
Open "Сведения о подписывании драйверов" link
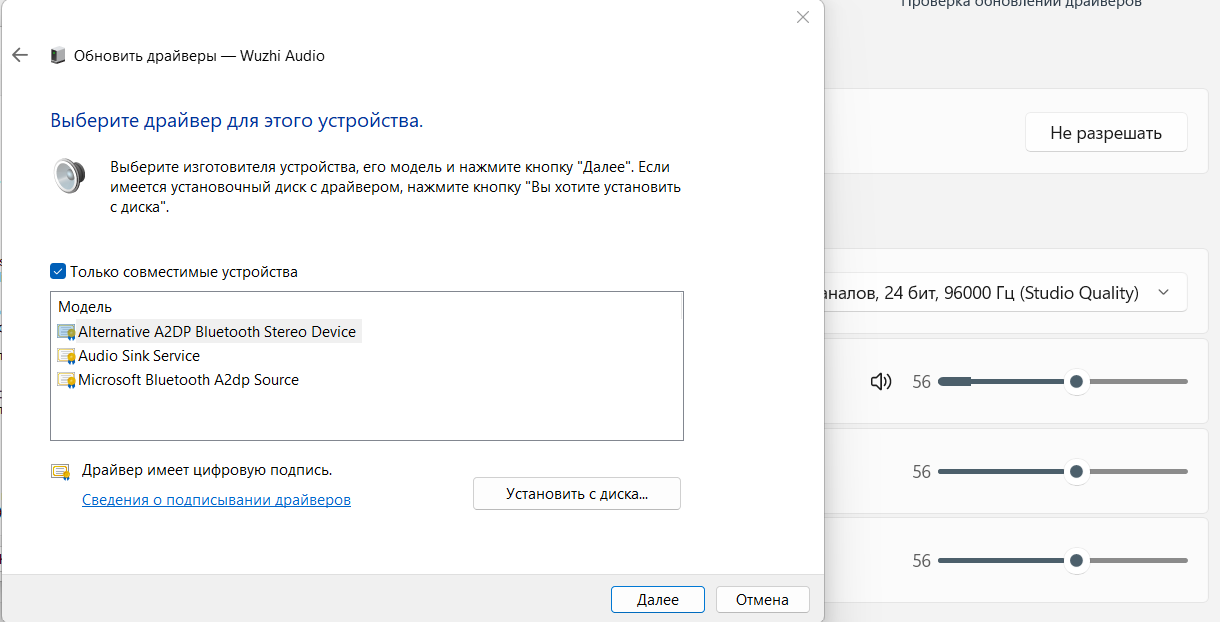[x=216, y=500]
